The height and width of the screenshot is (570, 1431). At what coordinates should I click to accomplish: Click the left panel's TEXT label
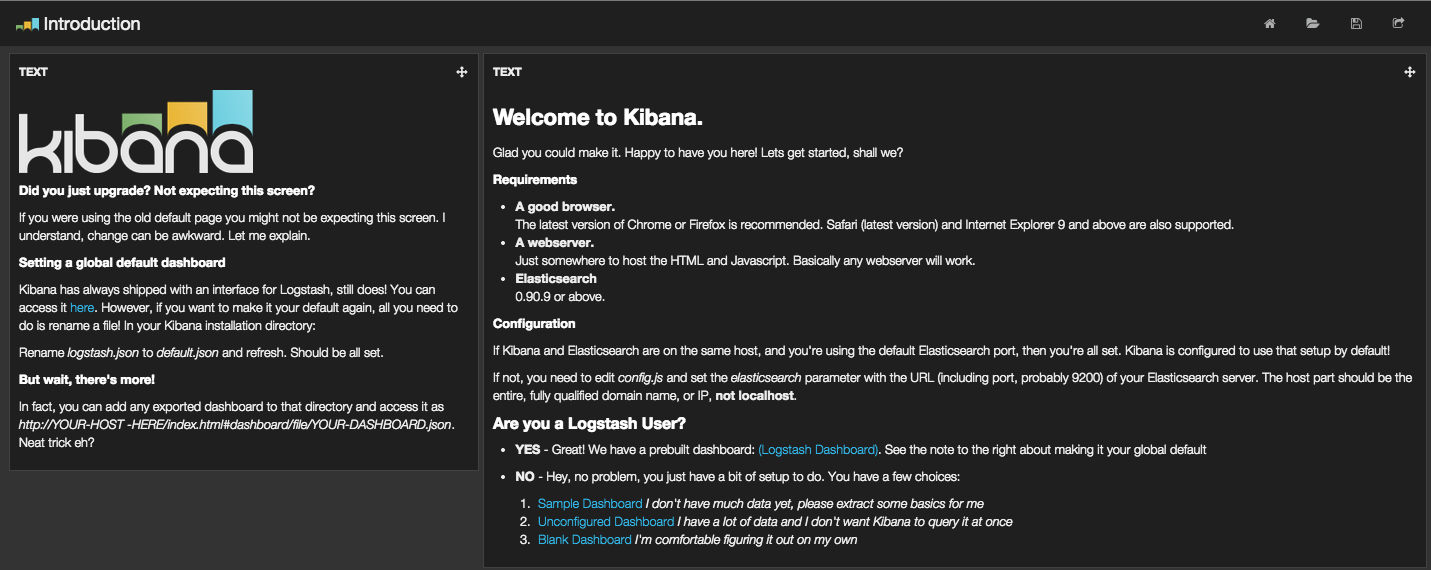tap(33, 72)
